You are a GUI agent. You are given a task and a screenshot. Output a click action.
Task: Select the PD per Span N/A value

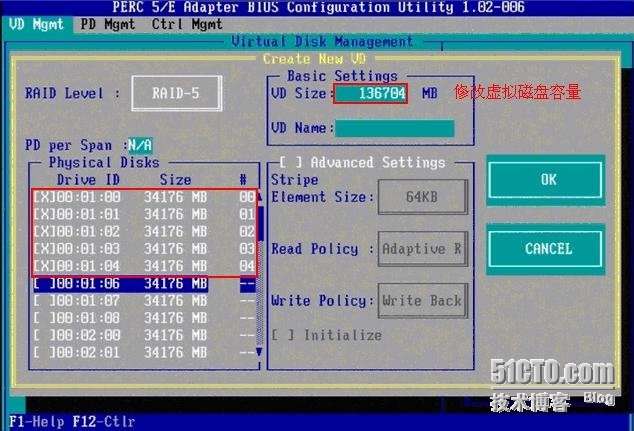coord(140,145)
